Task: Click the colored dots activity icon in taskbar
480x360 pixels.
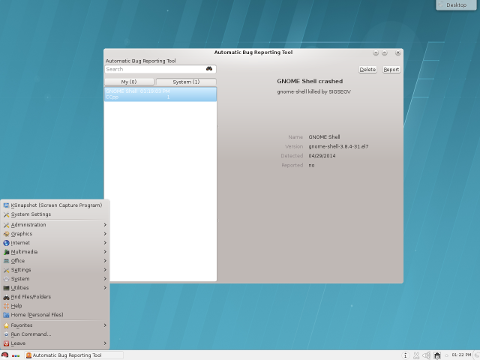Action: coord(16,356)
